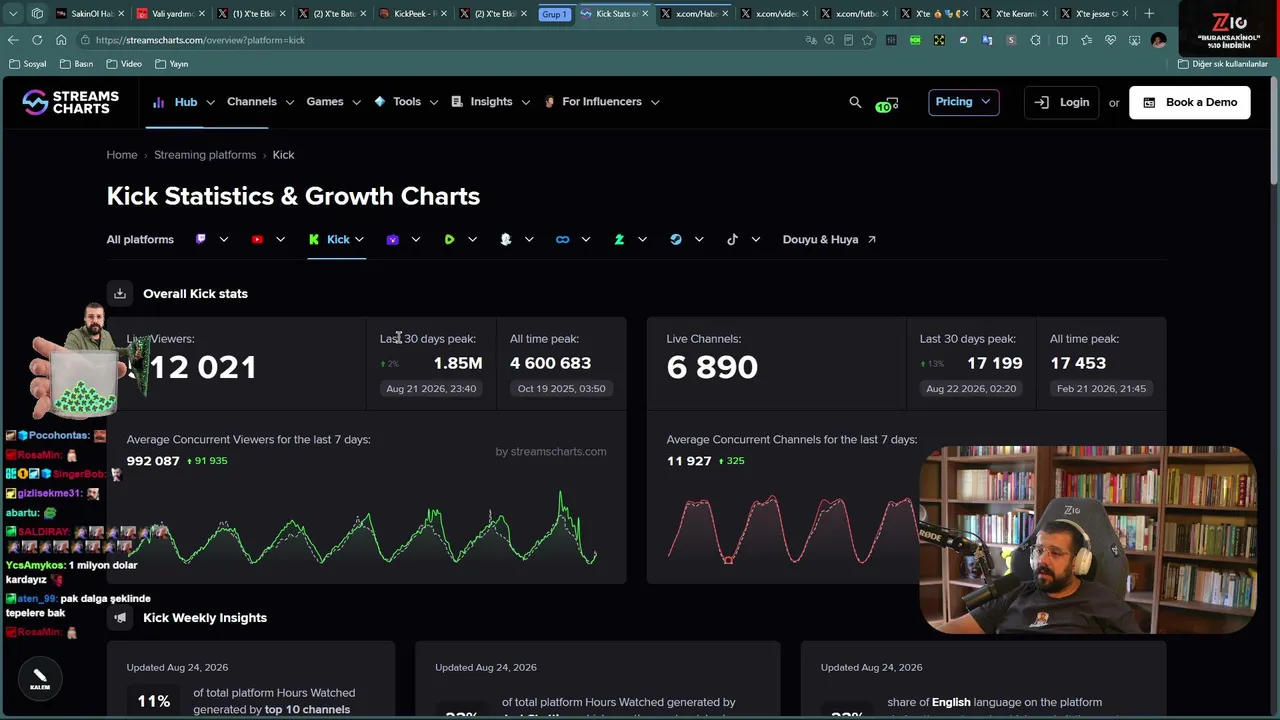Expand the Twitch platform chevron
Screen dimensions: 1280x720
click(x=223, y=239)
